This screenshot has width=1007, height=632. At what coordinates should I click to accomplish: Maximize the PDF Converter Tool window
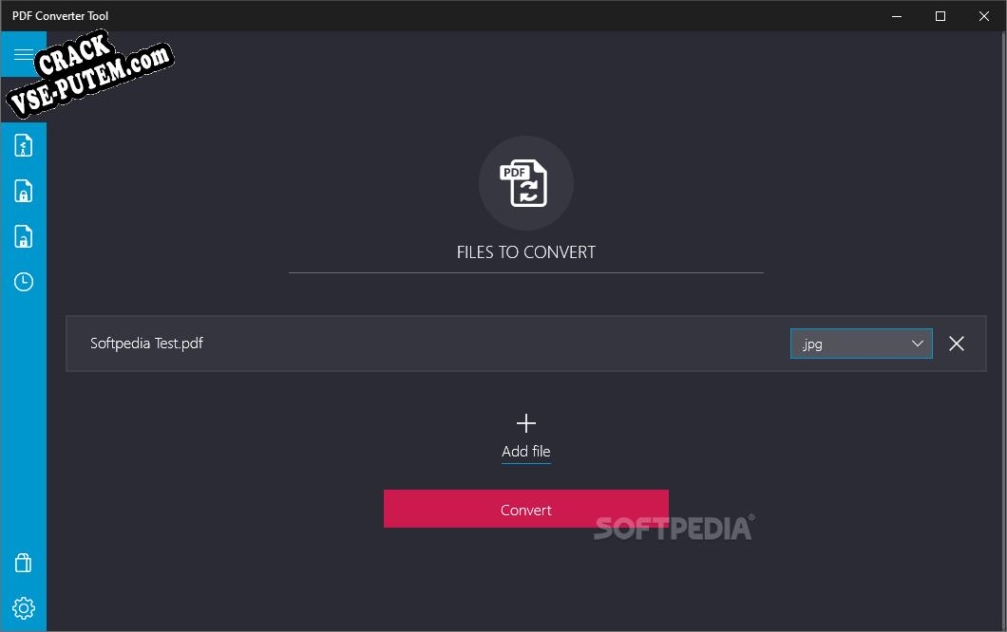(940, 16)
